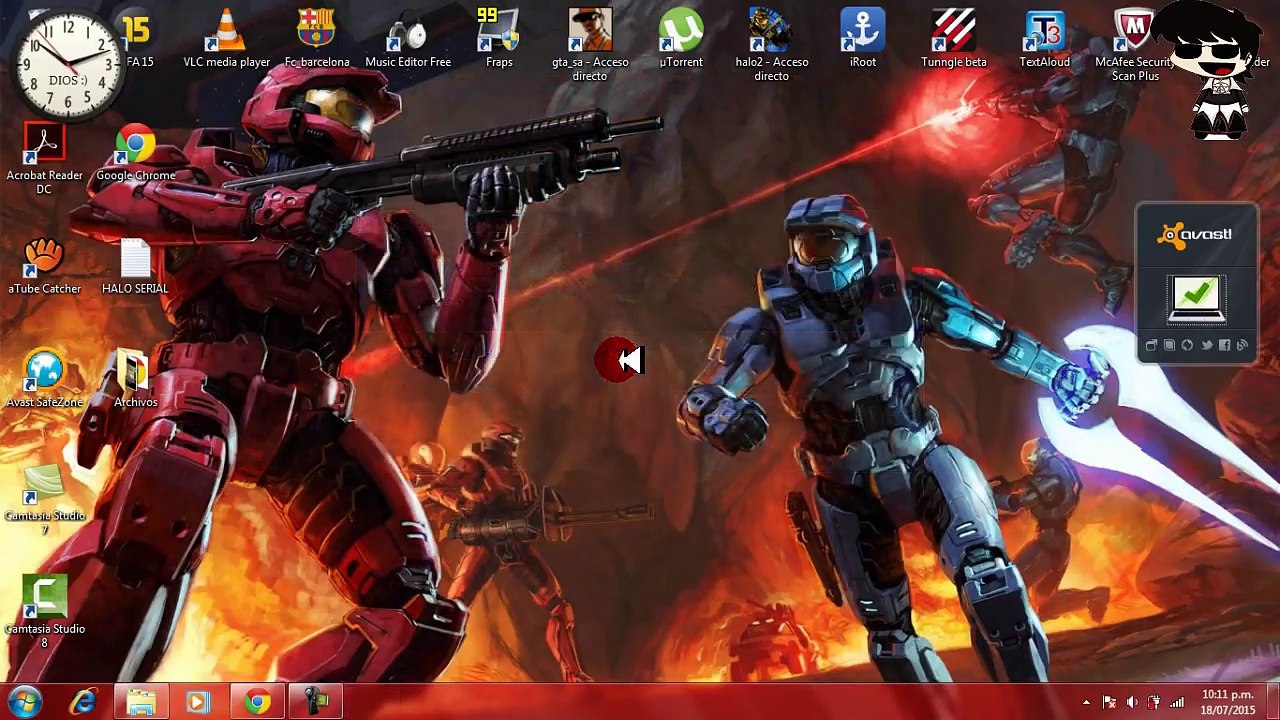Click the Twitter icon in avast gadget

(x=1206, y=345)
